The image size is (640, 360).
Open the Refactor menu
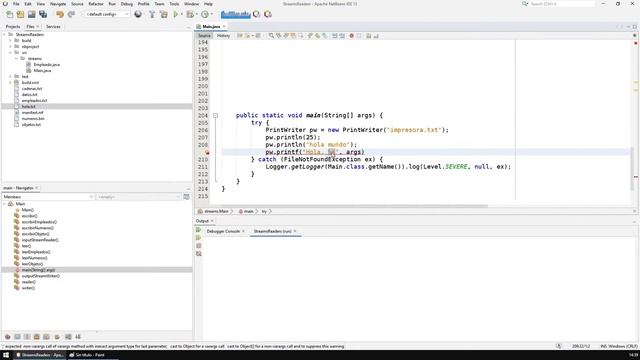pyautogui.click(x=96, y=4)
